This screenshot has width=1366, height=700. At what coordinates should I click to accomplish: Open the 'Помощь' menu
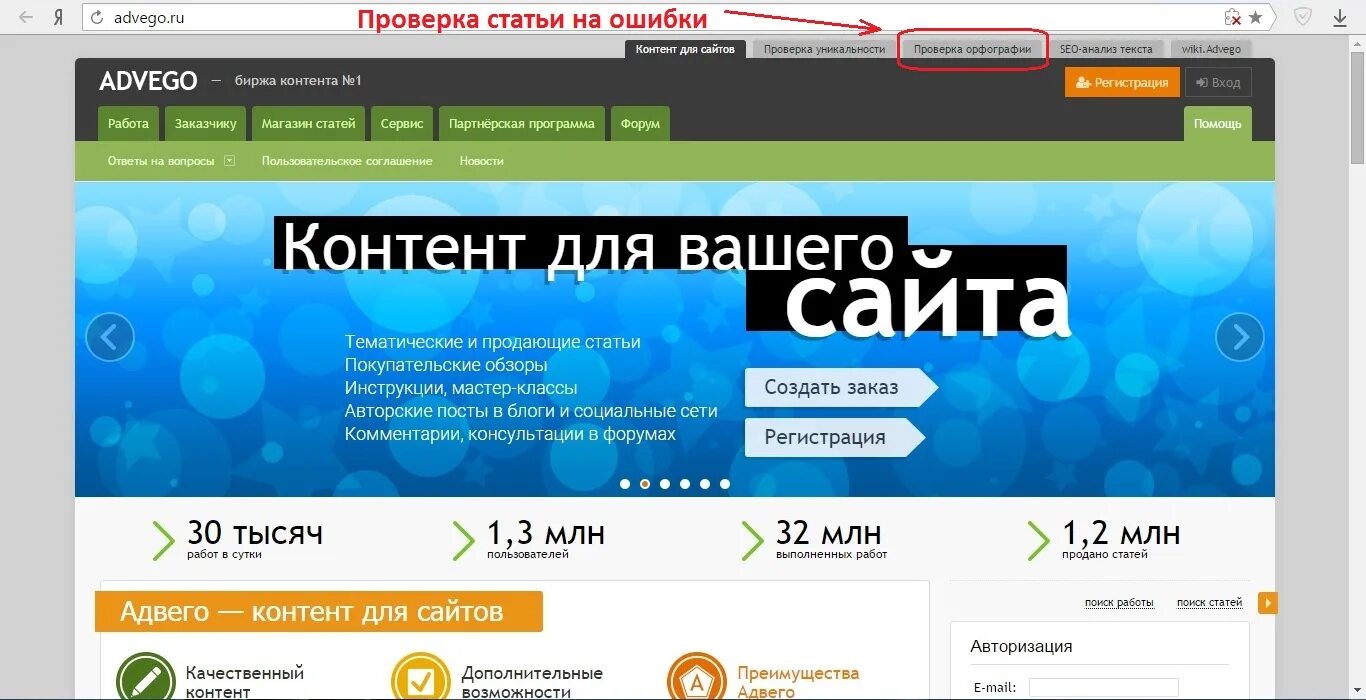[1217, 124]
